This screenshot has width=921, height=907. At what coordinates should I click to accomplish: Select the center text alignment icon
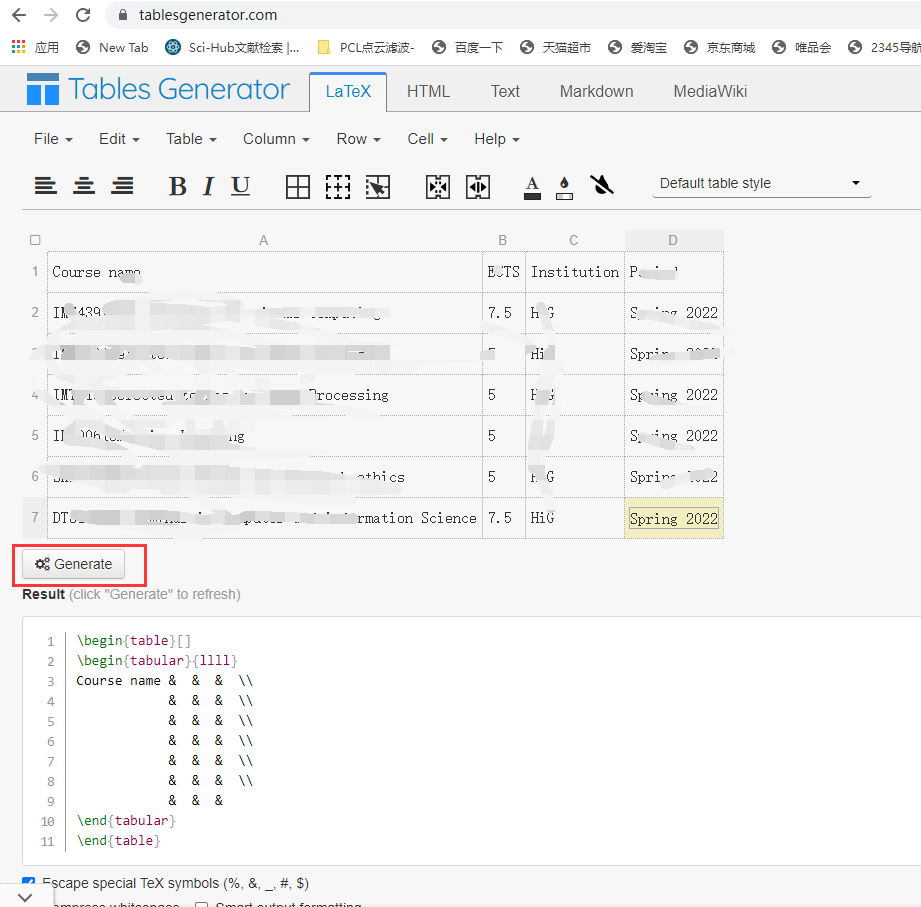[x=84, y=186]
